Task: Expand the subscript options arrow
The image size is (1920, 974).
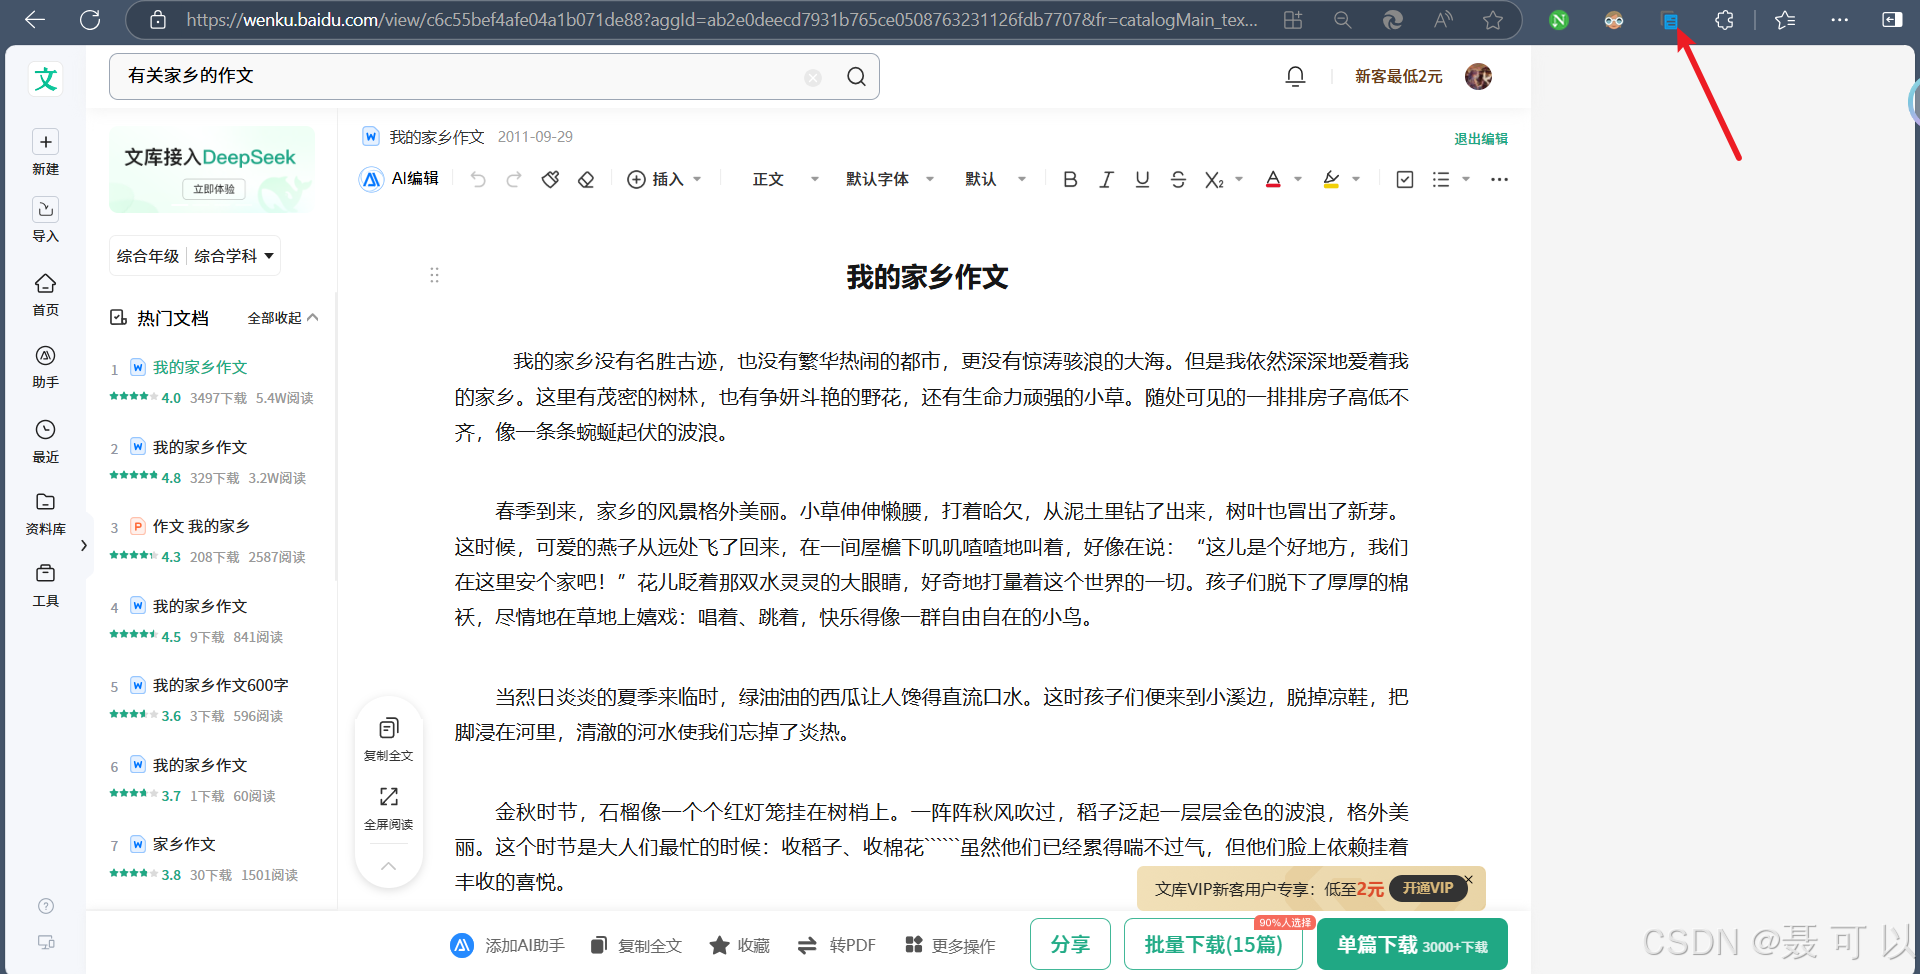Action: [x=1239, y=179]
